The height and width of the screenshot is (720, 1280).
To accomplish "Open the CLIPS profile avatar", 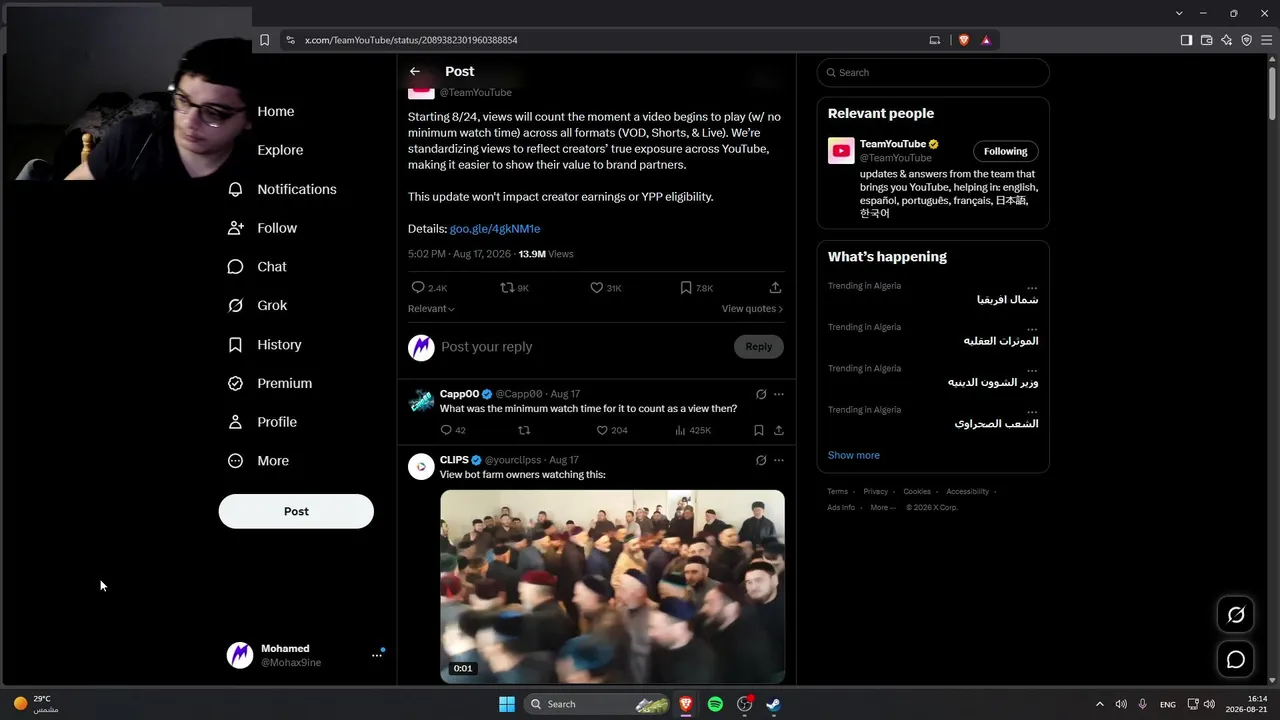I will point(421,467).
